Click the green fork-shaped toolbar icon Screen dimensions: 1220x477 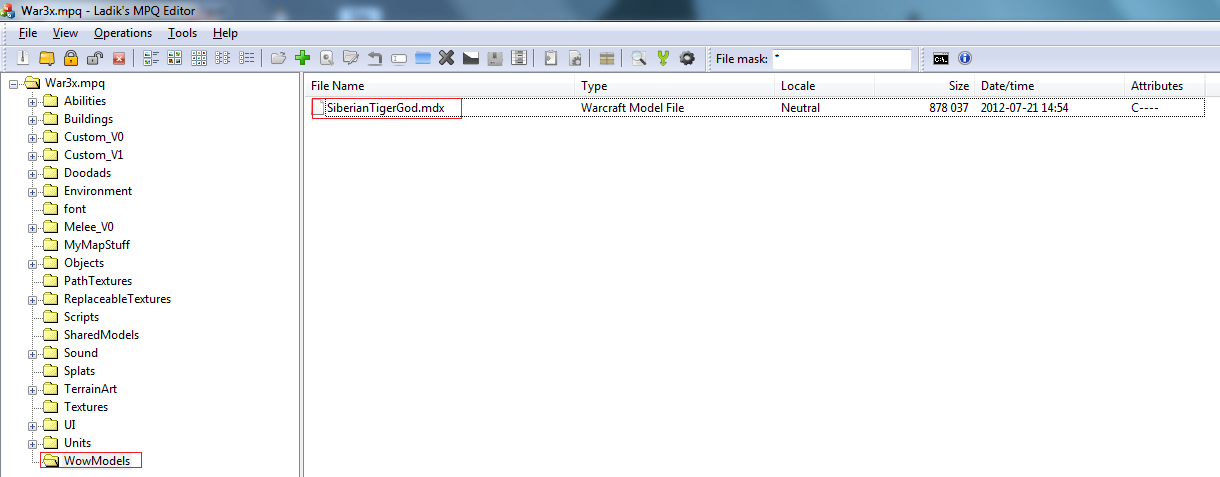[662, 59]
